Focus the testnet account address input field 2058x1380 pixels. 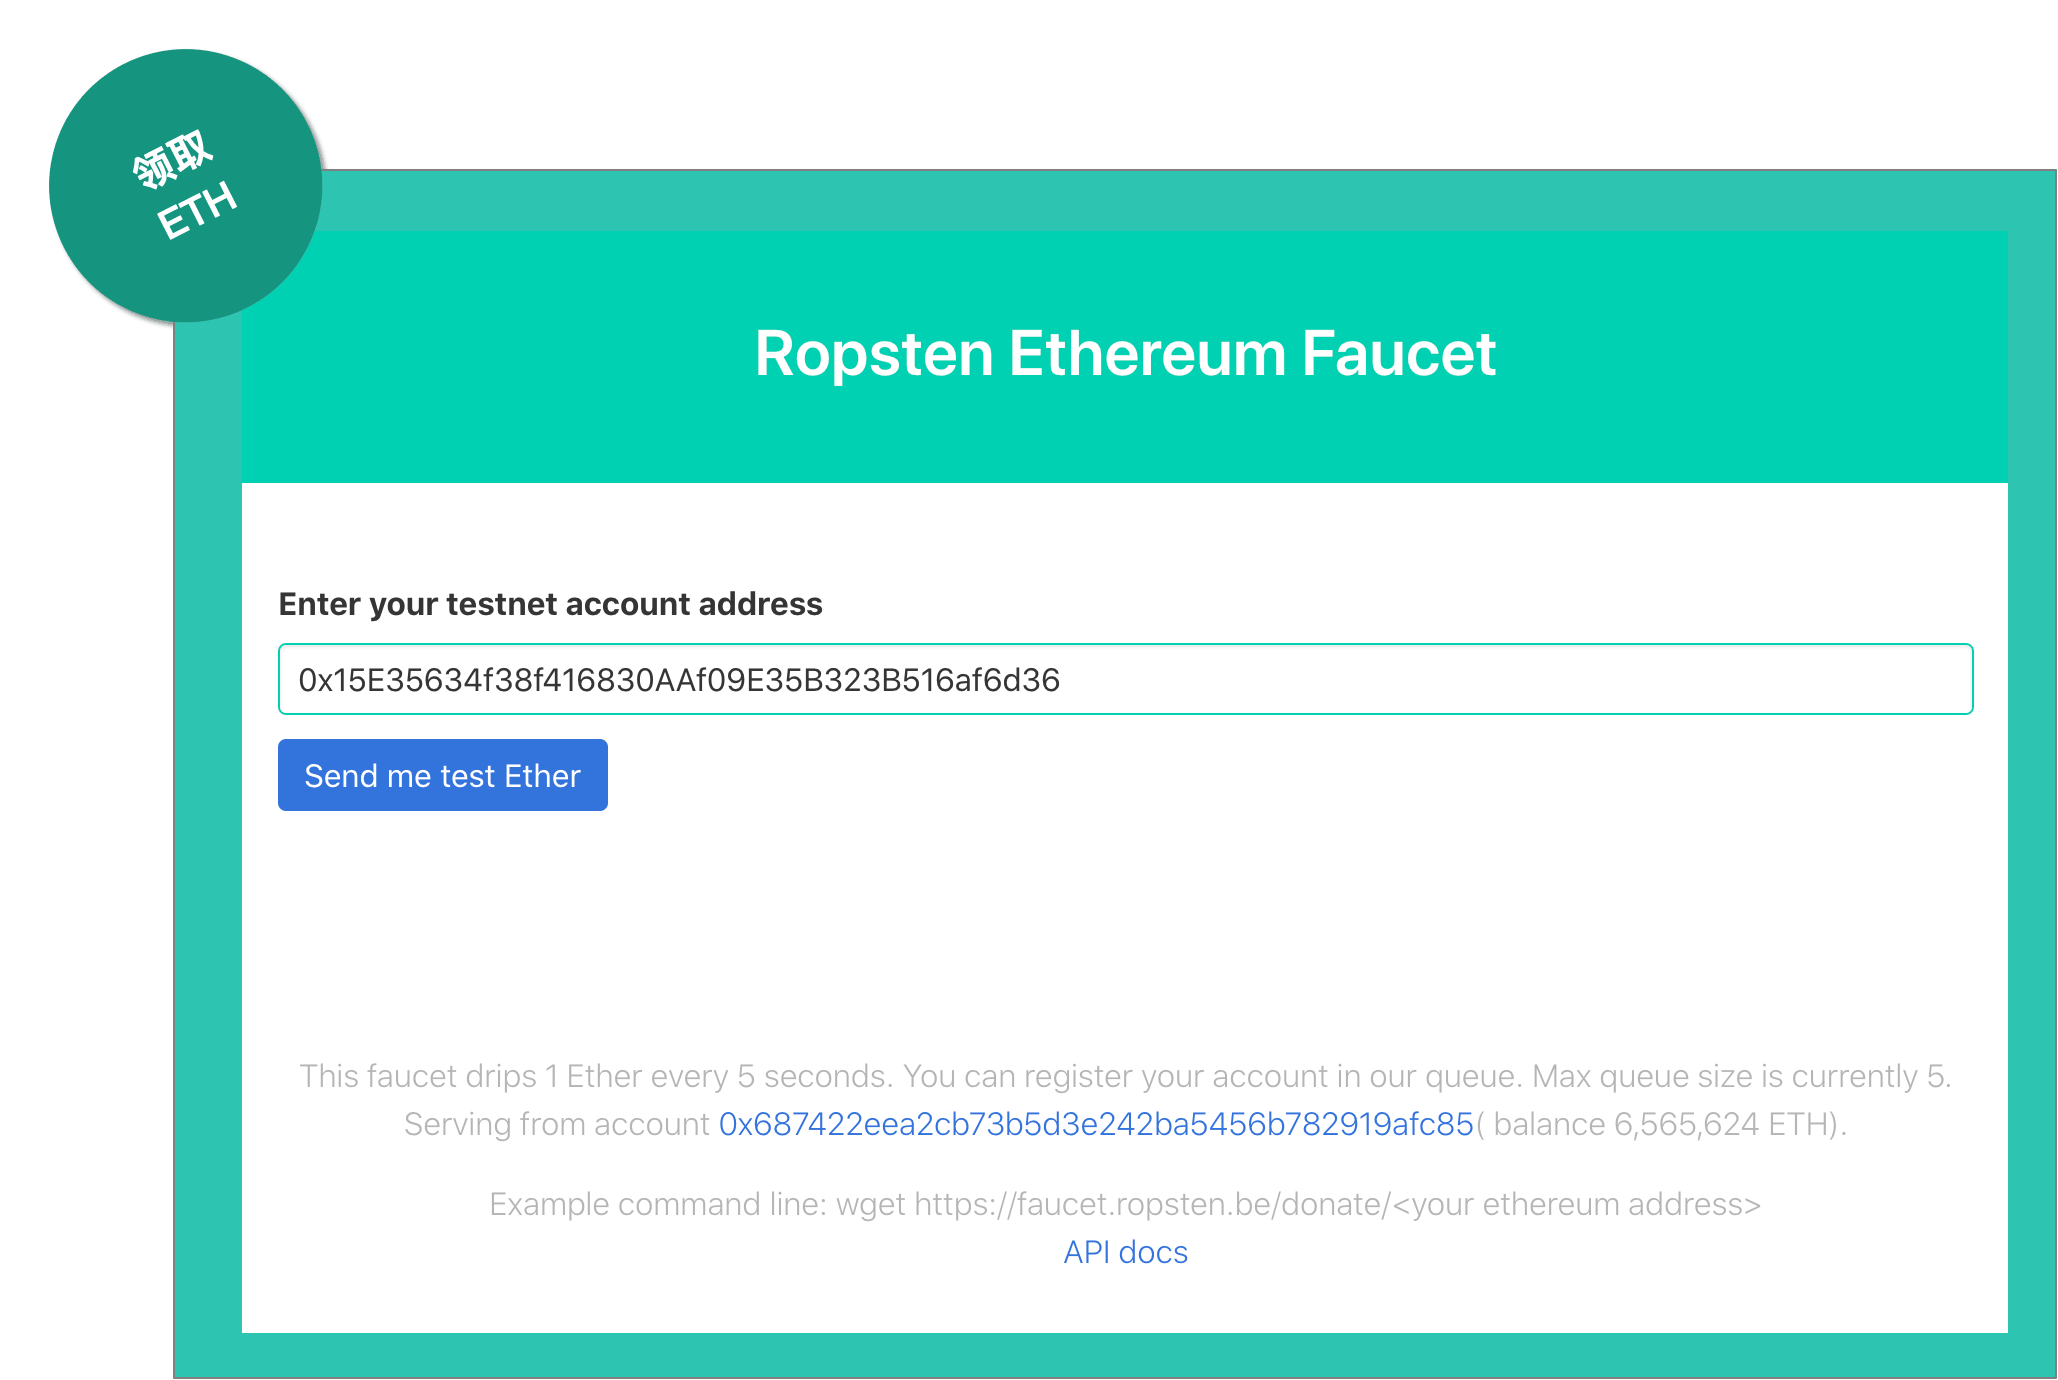1124,680
